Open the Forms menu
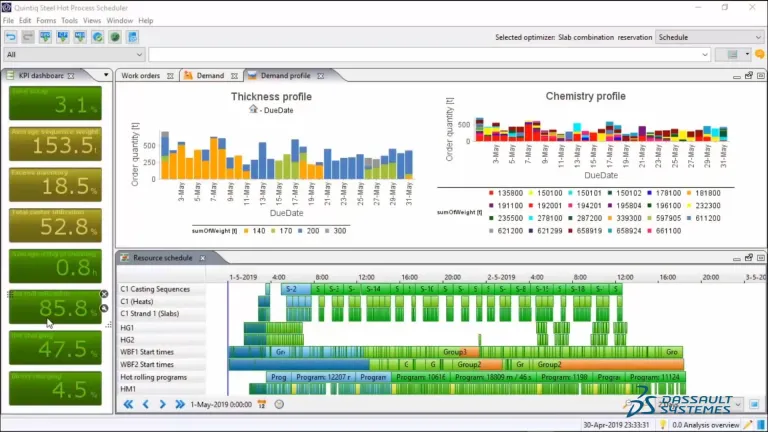 46,20
